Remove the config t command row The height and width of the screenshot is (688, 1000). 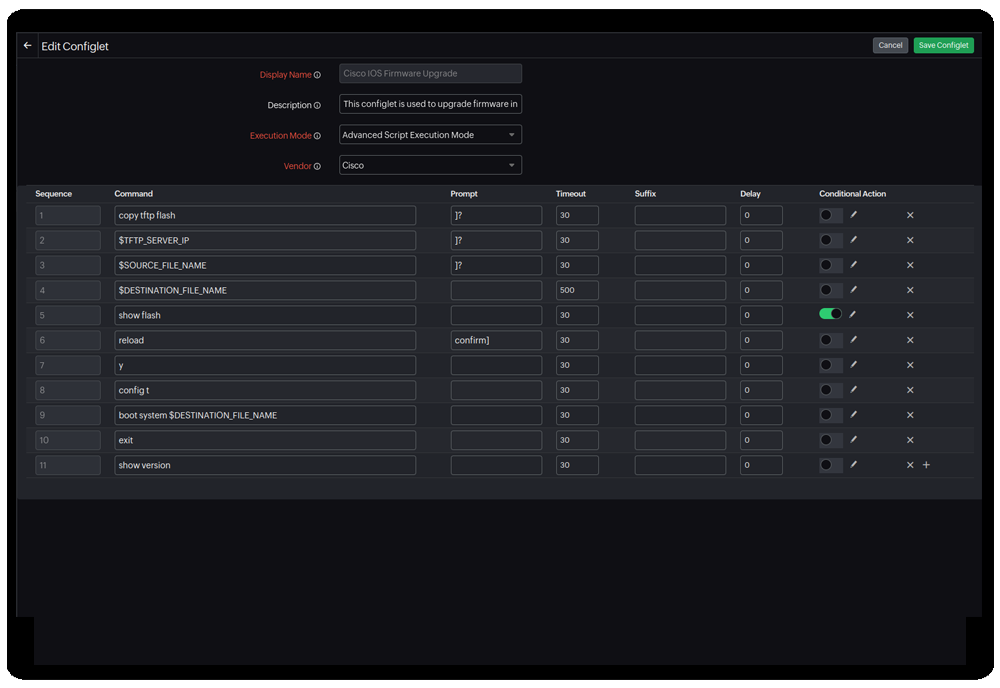point(910,390)
